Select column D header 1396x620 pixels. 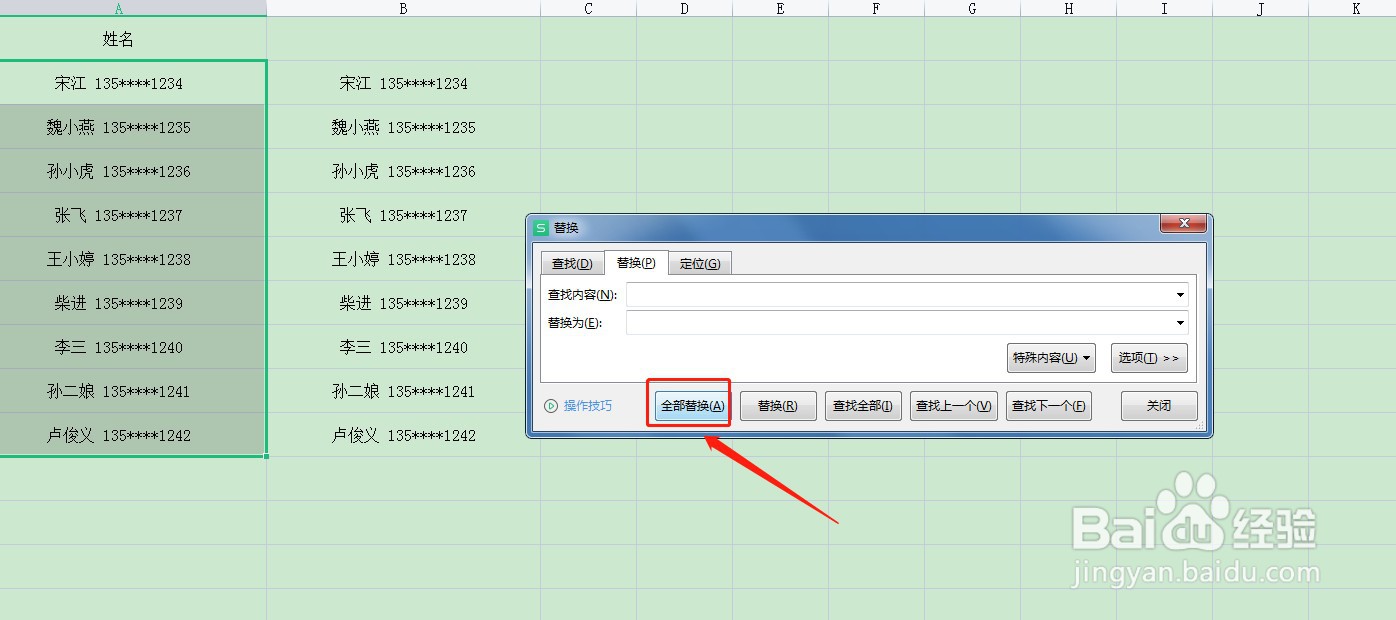tap(684, 8)
